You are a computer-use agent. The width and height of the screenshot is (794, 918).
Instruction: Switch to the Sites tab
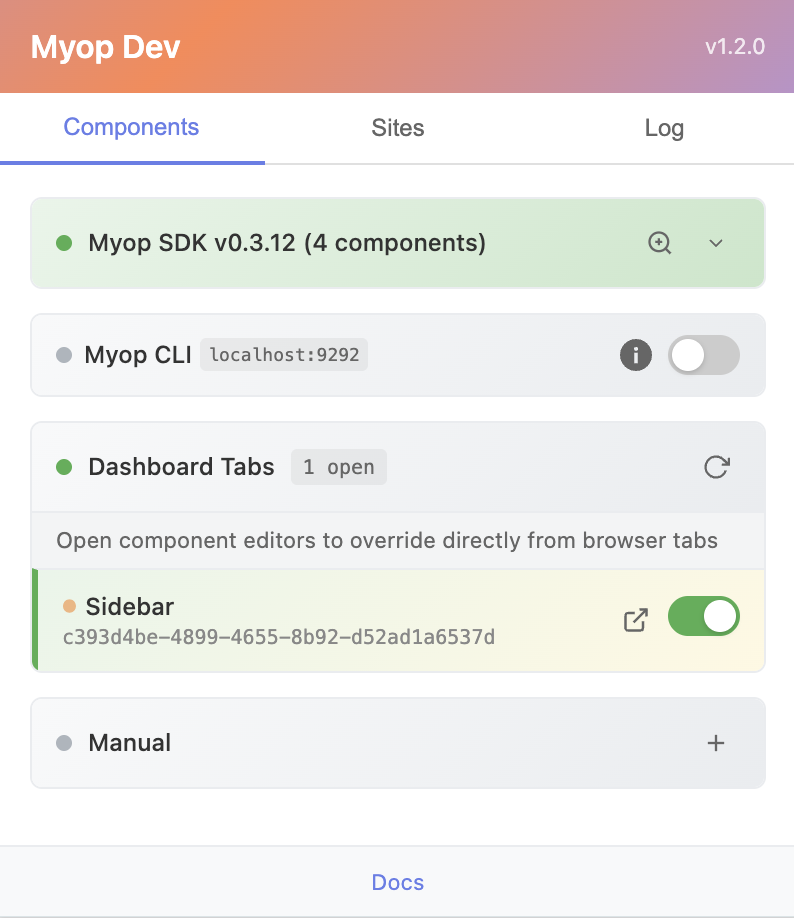click(x=397, y=128)
